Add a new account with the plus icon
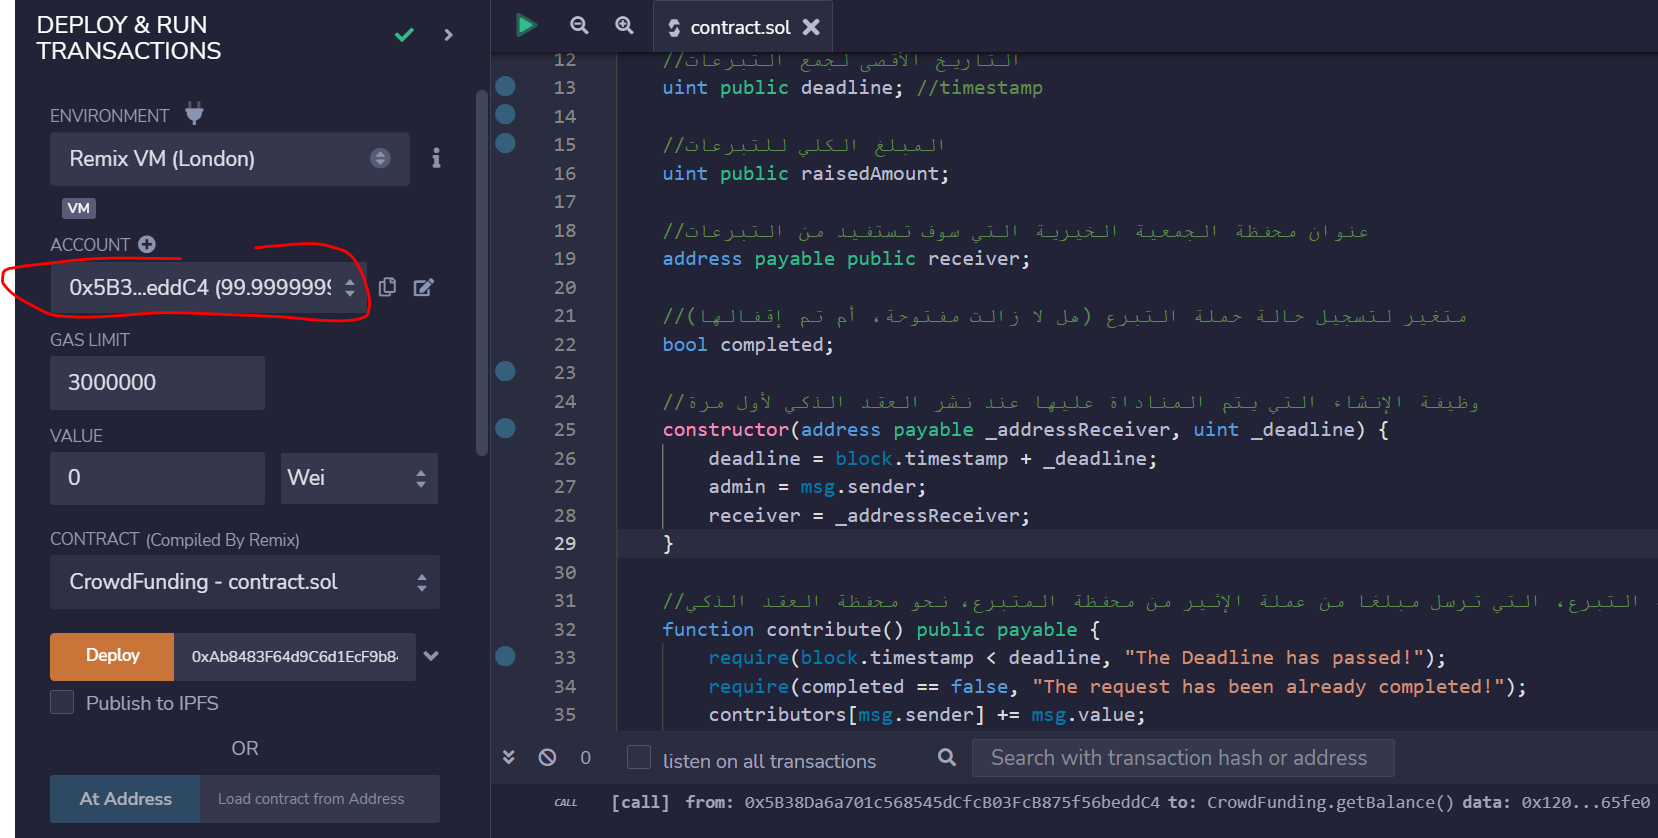The width and height of the screenshot is (1658, 838). [x=147, y=244]
